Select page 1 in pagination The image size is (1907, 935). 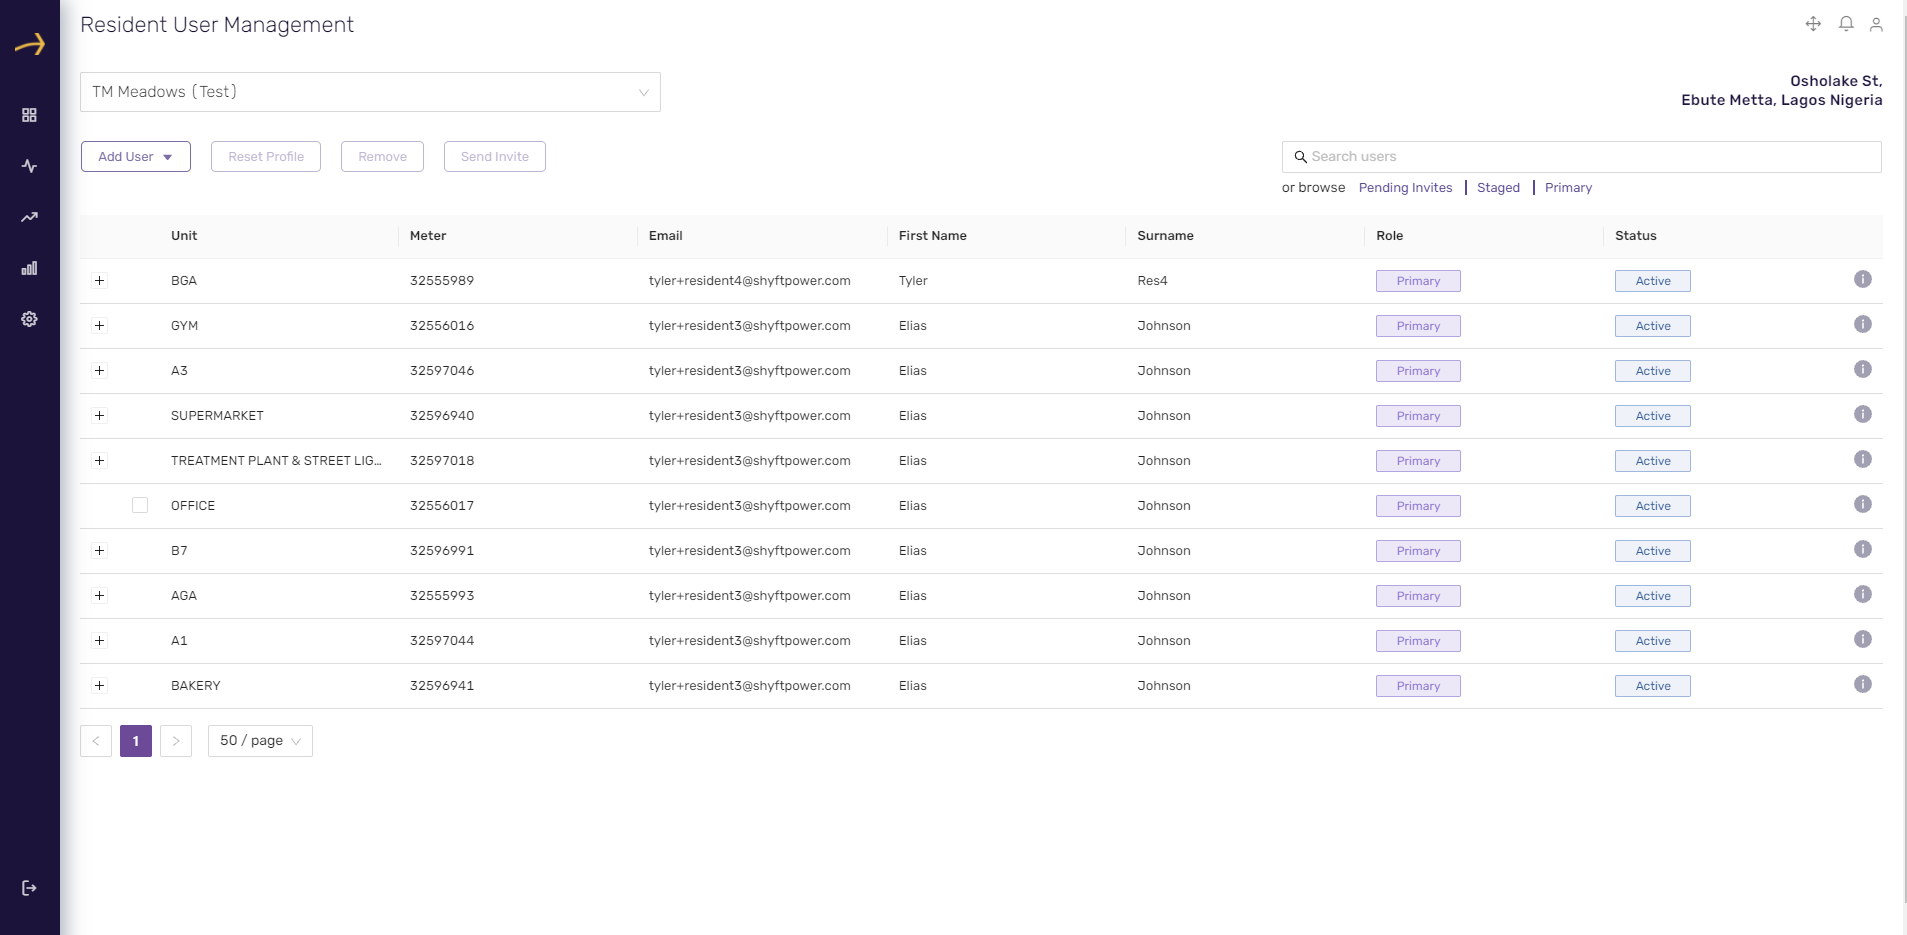(x=136, y=741)
